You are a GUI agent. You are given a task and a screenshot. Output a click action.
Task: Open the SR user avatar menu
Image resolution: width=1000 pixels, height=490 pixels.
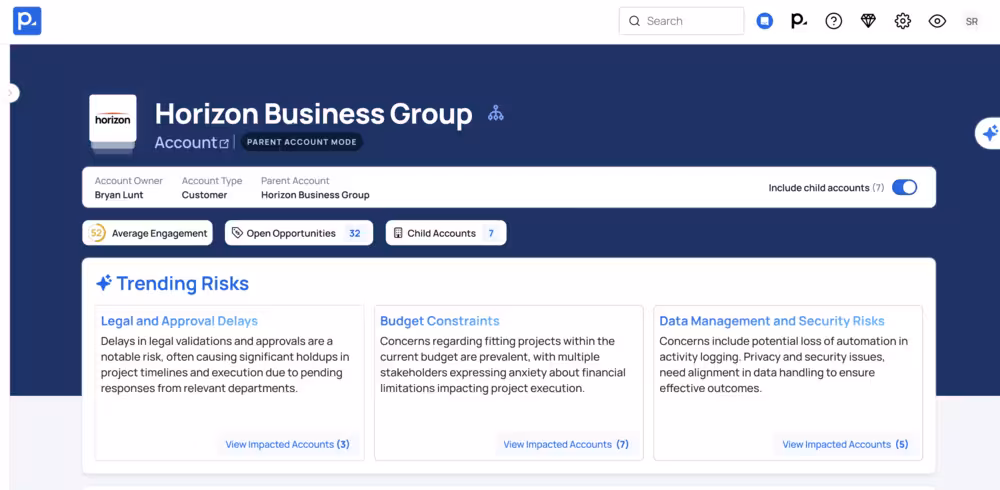click(x=971, y=21)
